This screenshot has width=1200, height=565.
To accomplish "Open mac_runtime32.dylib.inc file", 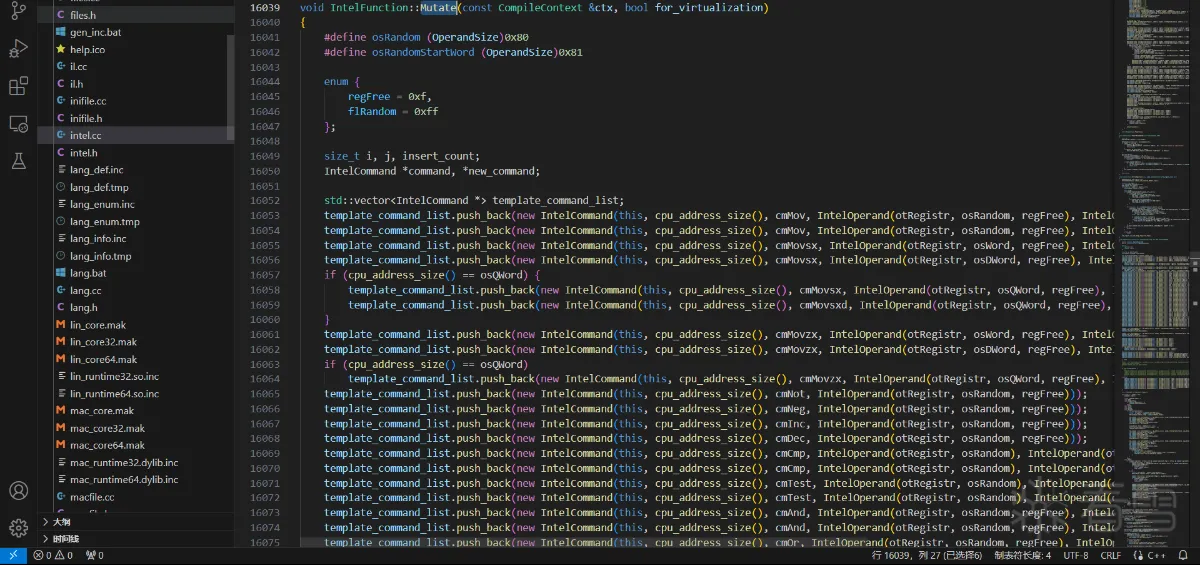I will 136,462.
